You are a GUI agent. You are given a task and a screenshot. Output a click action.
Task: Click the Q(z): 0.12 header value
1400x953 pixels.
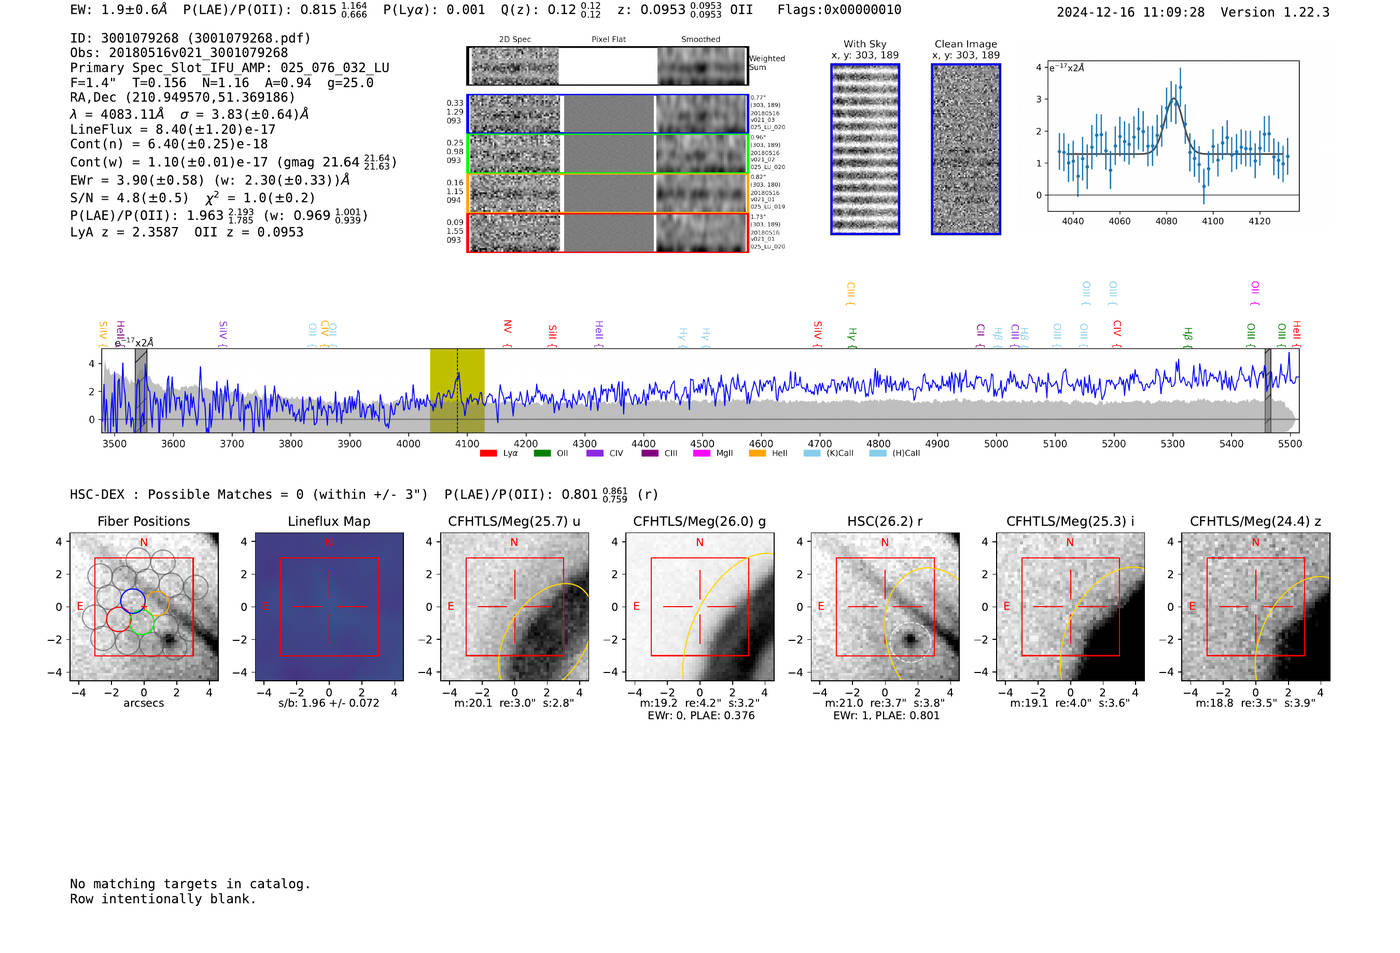[x=551, y=9]
